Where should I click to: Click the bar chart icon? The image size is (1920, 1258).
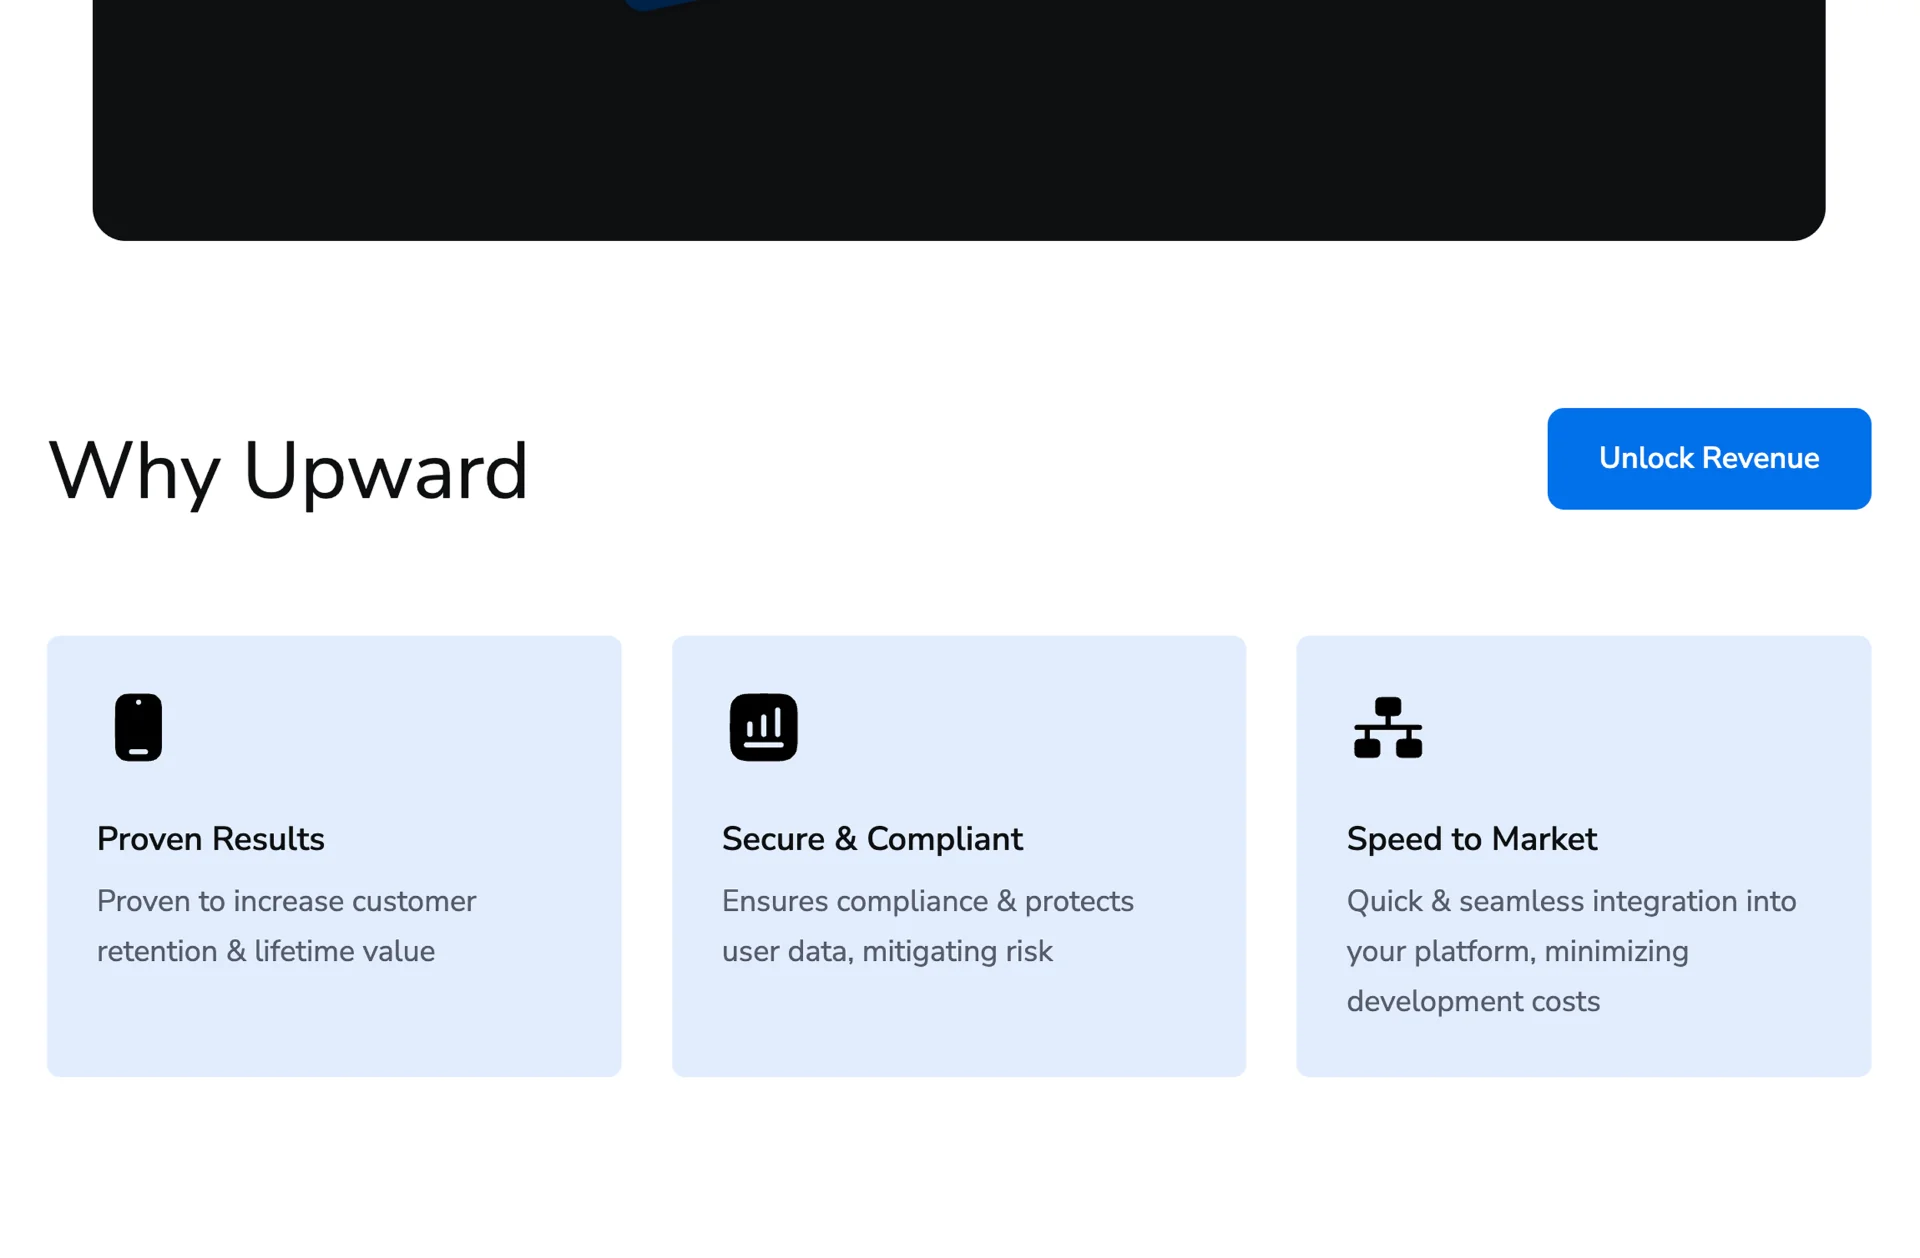coord(763,727)
